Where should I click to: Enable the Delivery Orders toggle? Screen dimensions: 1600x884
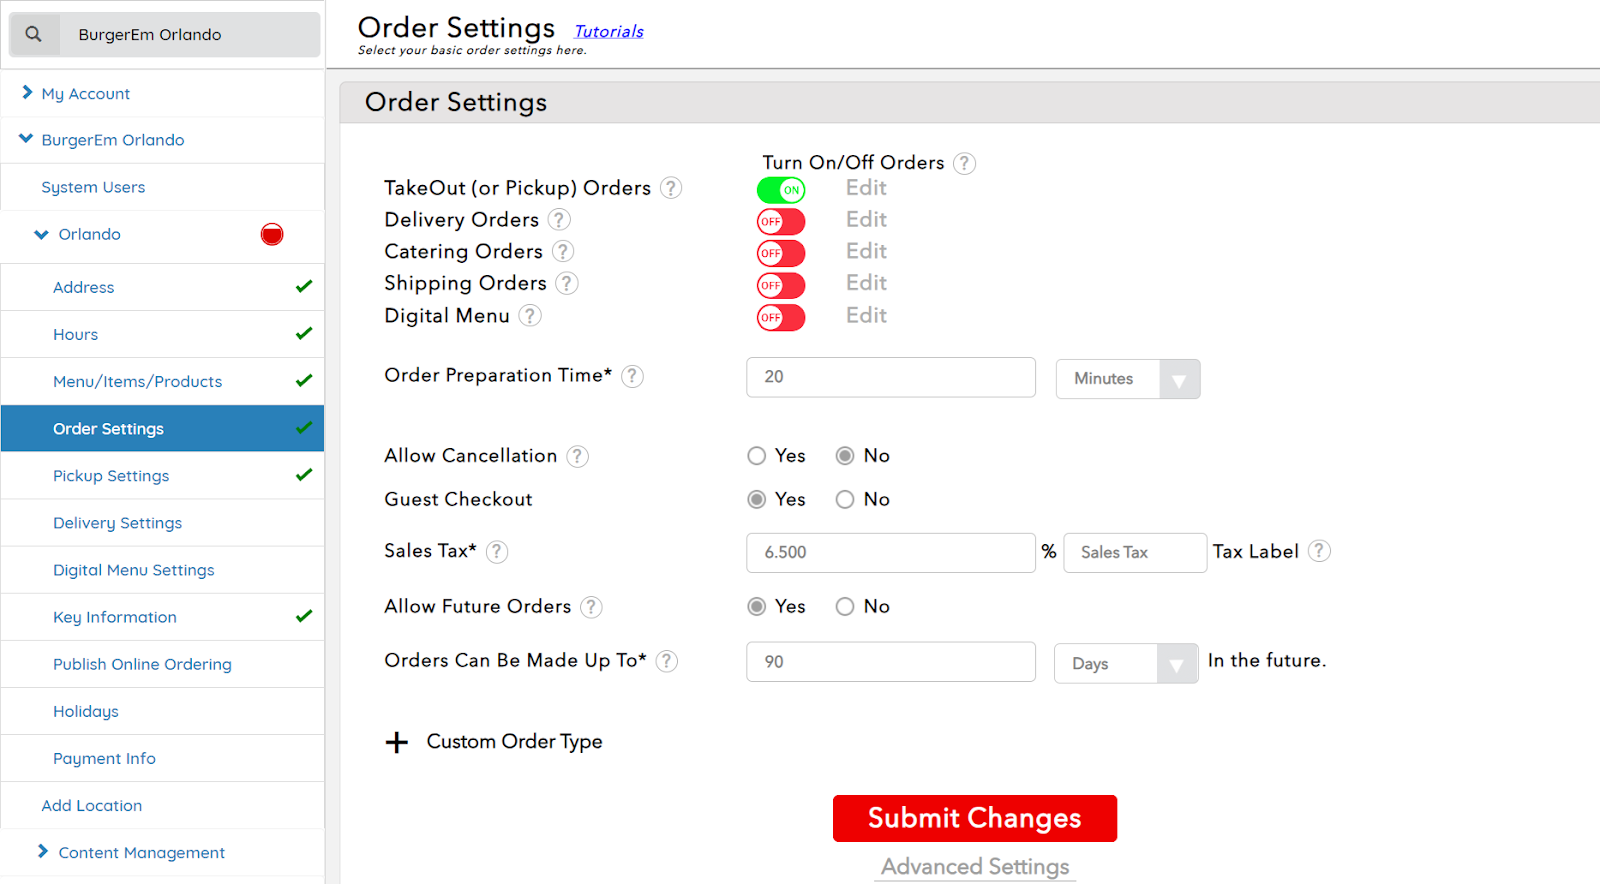pyautogui.click(x=781, y=222)
